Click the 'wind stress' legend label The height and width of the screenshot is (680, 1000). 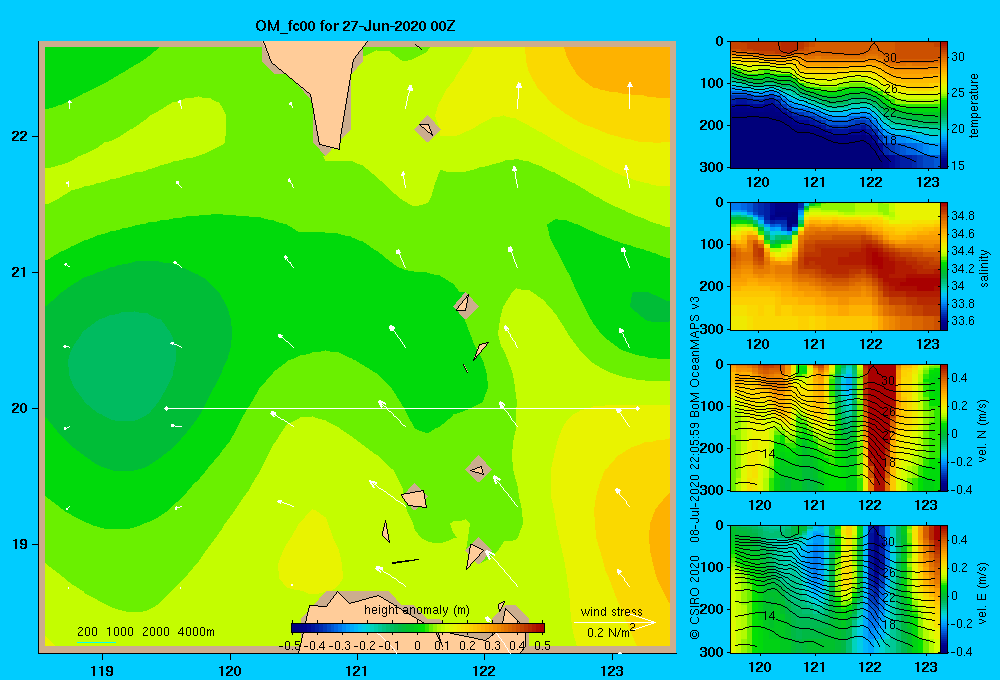(611, 611)
